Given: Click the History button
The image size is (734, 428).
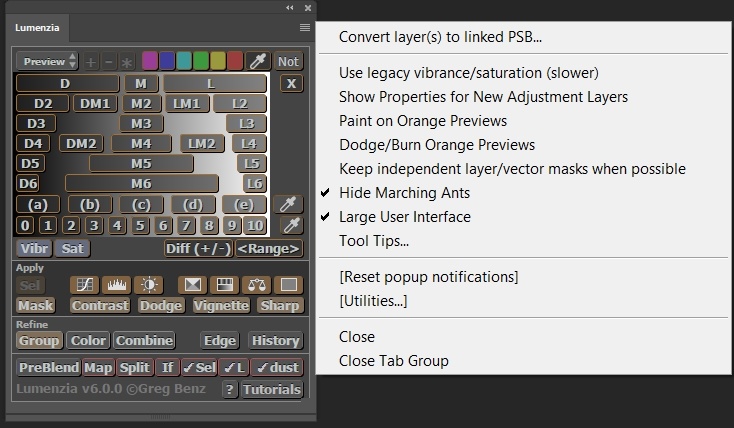Looking at the screenshot, I should click(275, 340).
